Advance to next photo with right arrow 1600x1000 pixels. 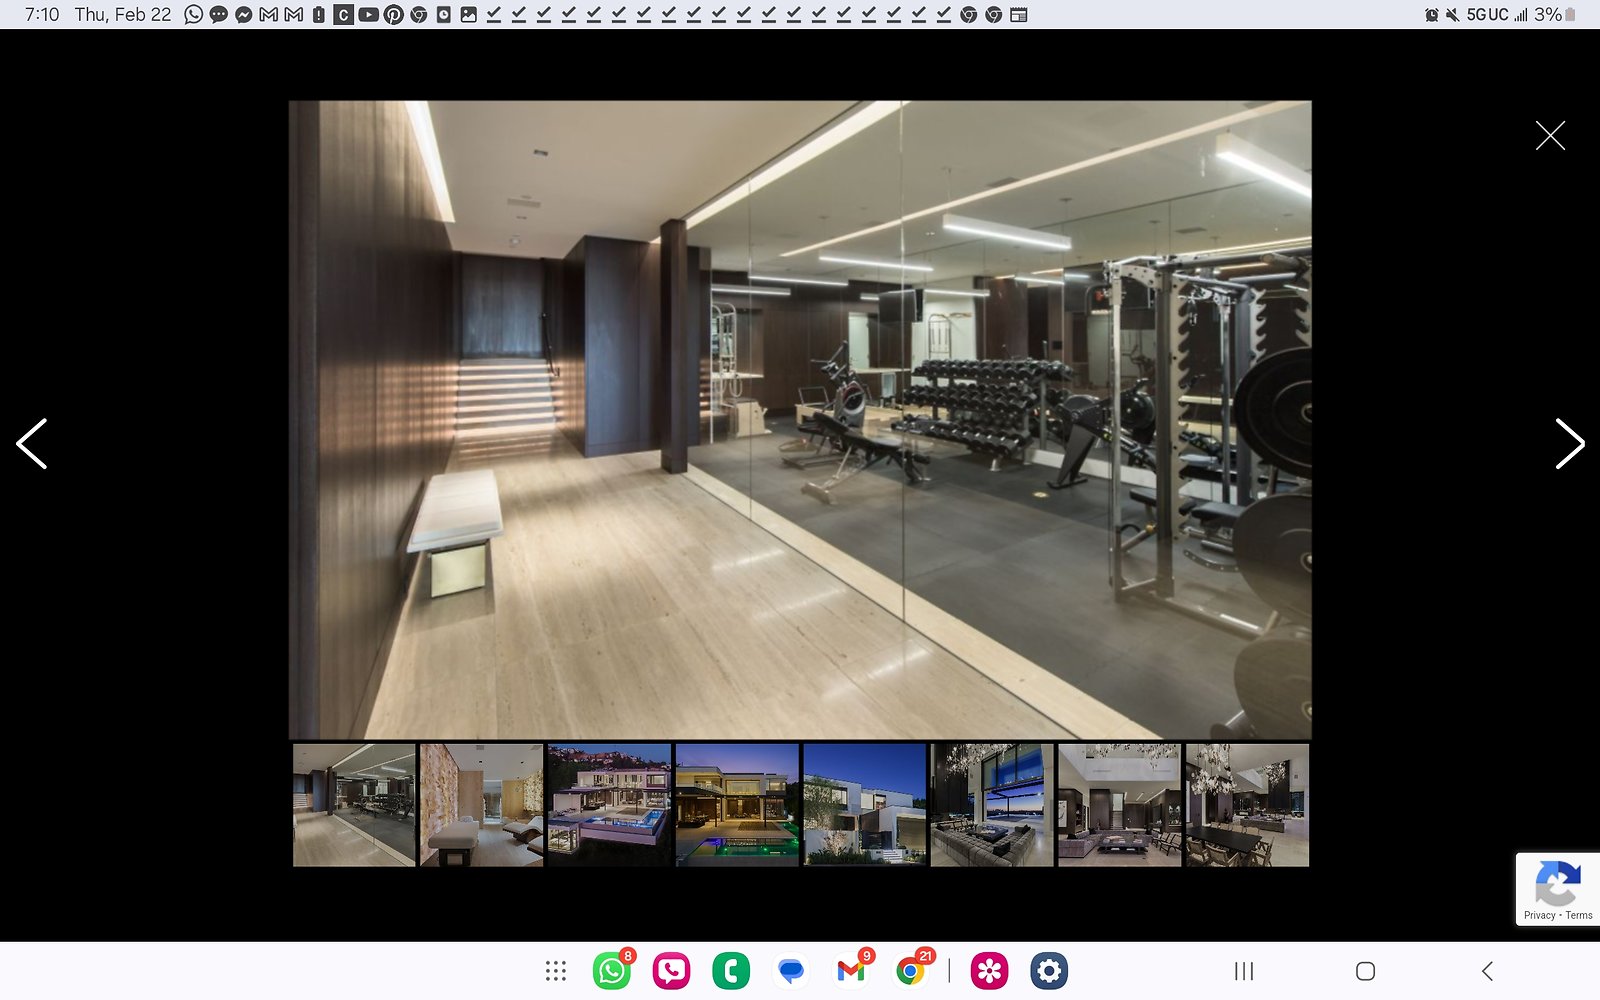[x=1569, y=444]
